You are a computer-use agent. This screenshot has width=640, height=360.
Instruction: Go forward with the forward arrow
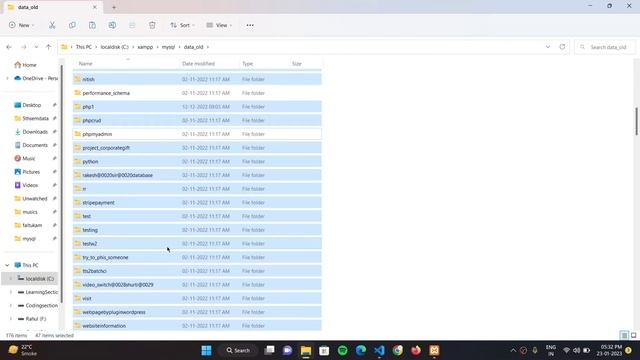pyautogui.click(x=24, y=47)
